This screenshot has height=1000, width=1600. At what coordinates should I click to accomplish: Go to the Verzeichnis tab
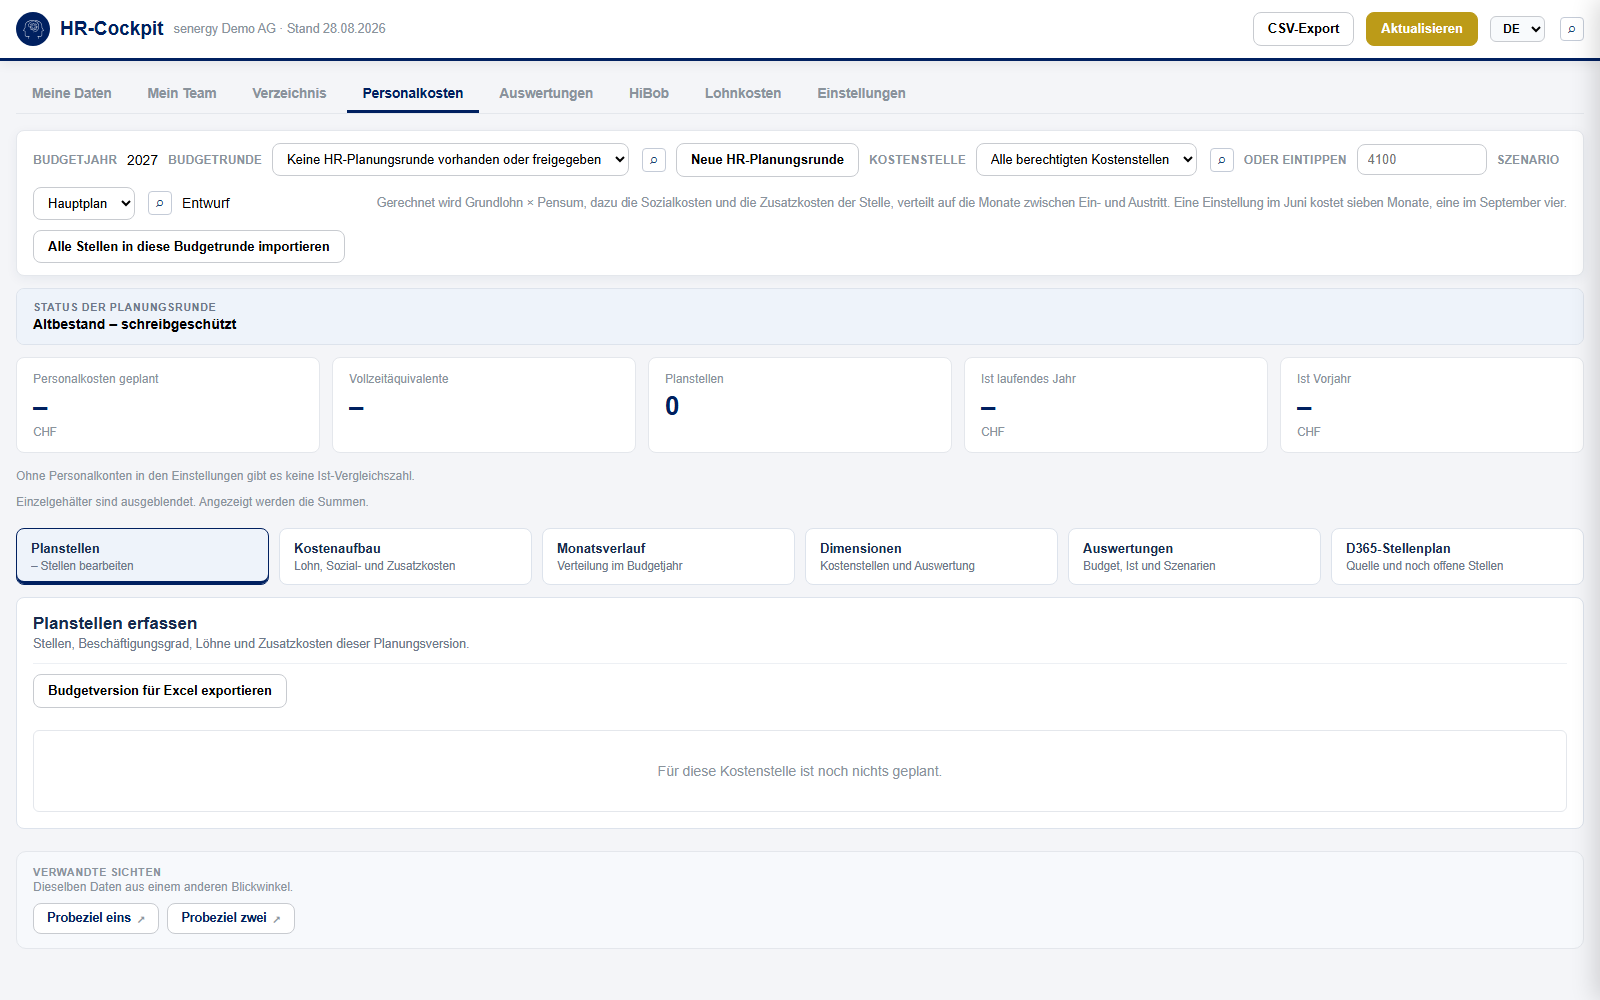289,93
